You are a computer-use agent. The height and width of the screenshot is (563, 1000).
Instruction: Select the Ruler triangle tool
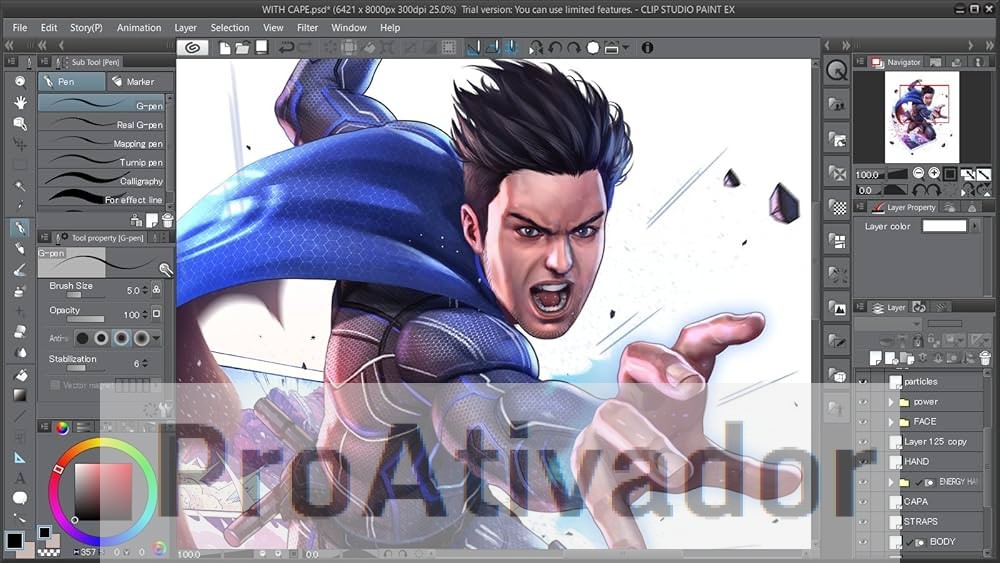coord(20,457)
